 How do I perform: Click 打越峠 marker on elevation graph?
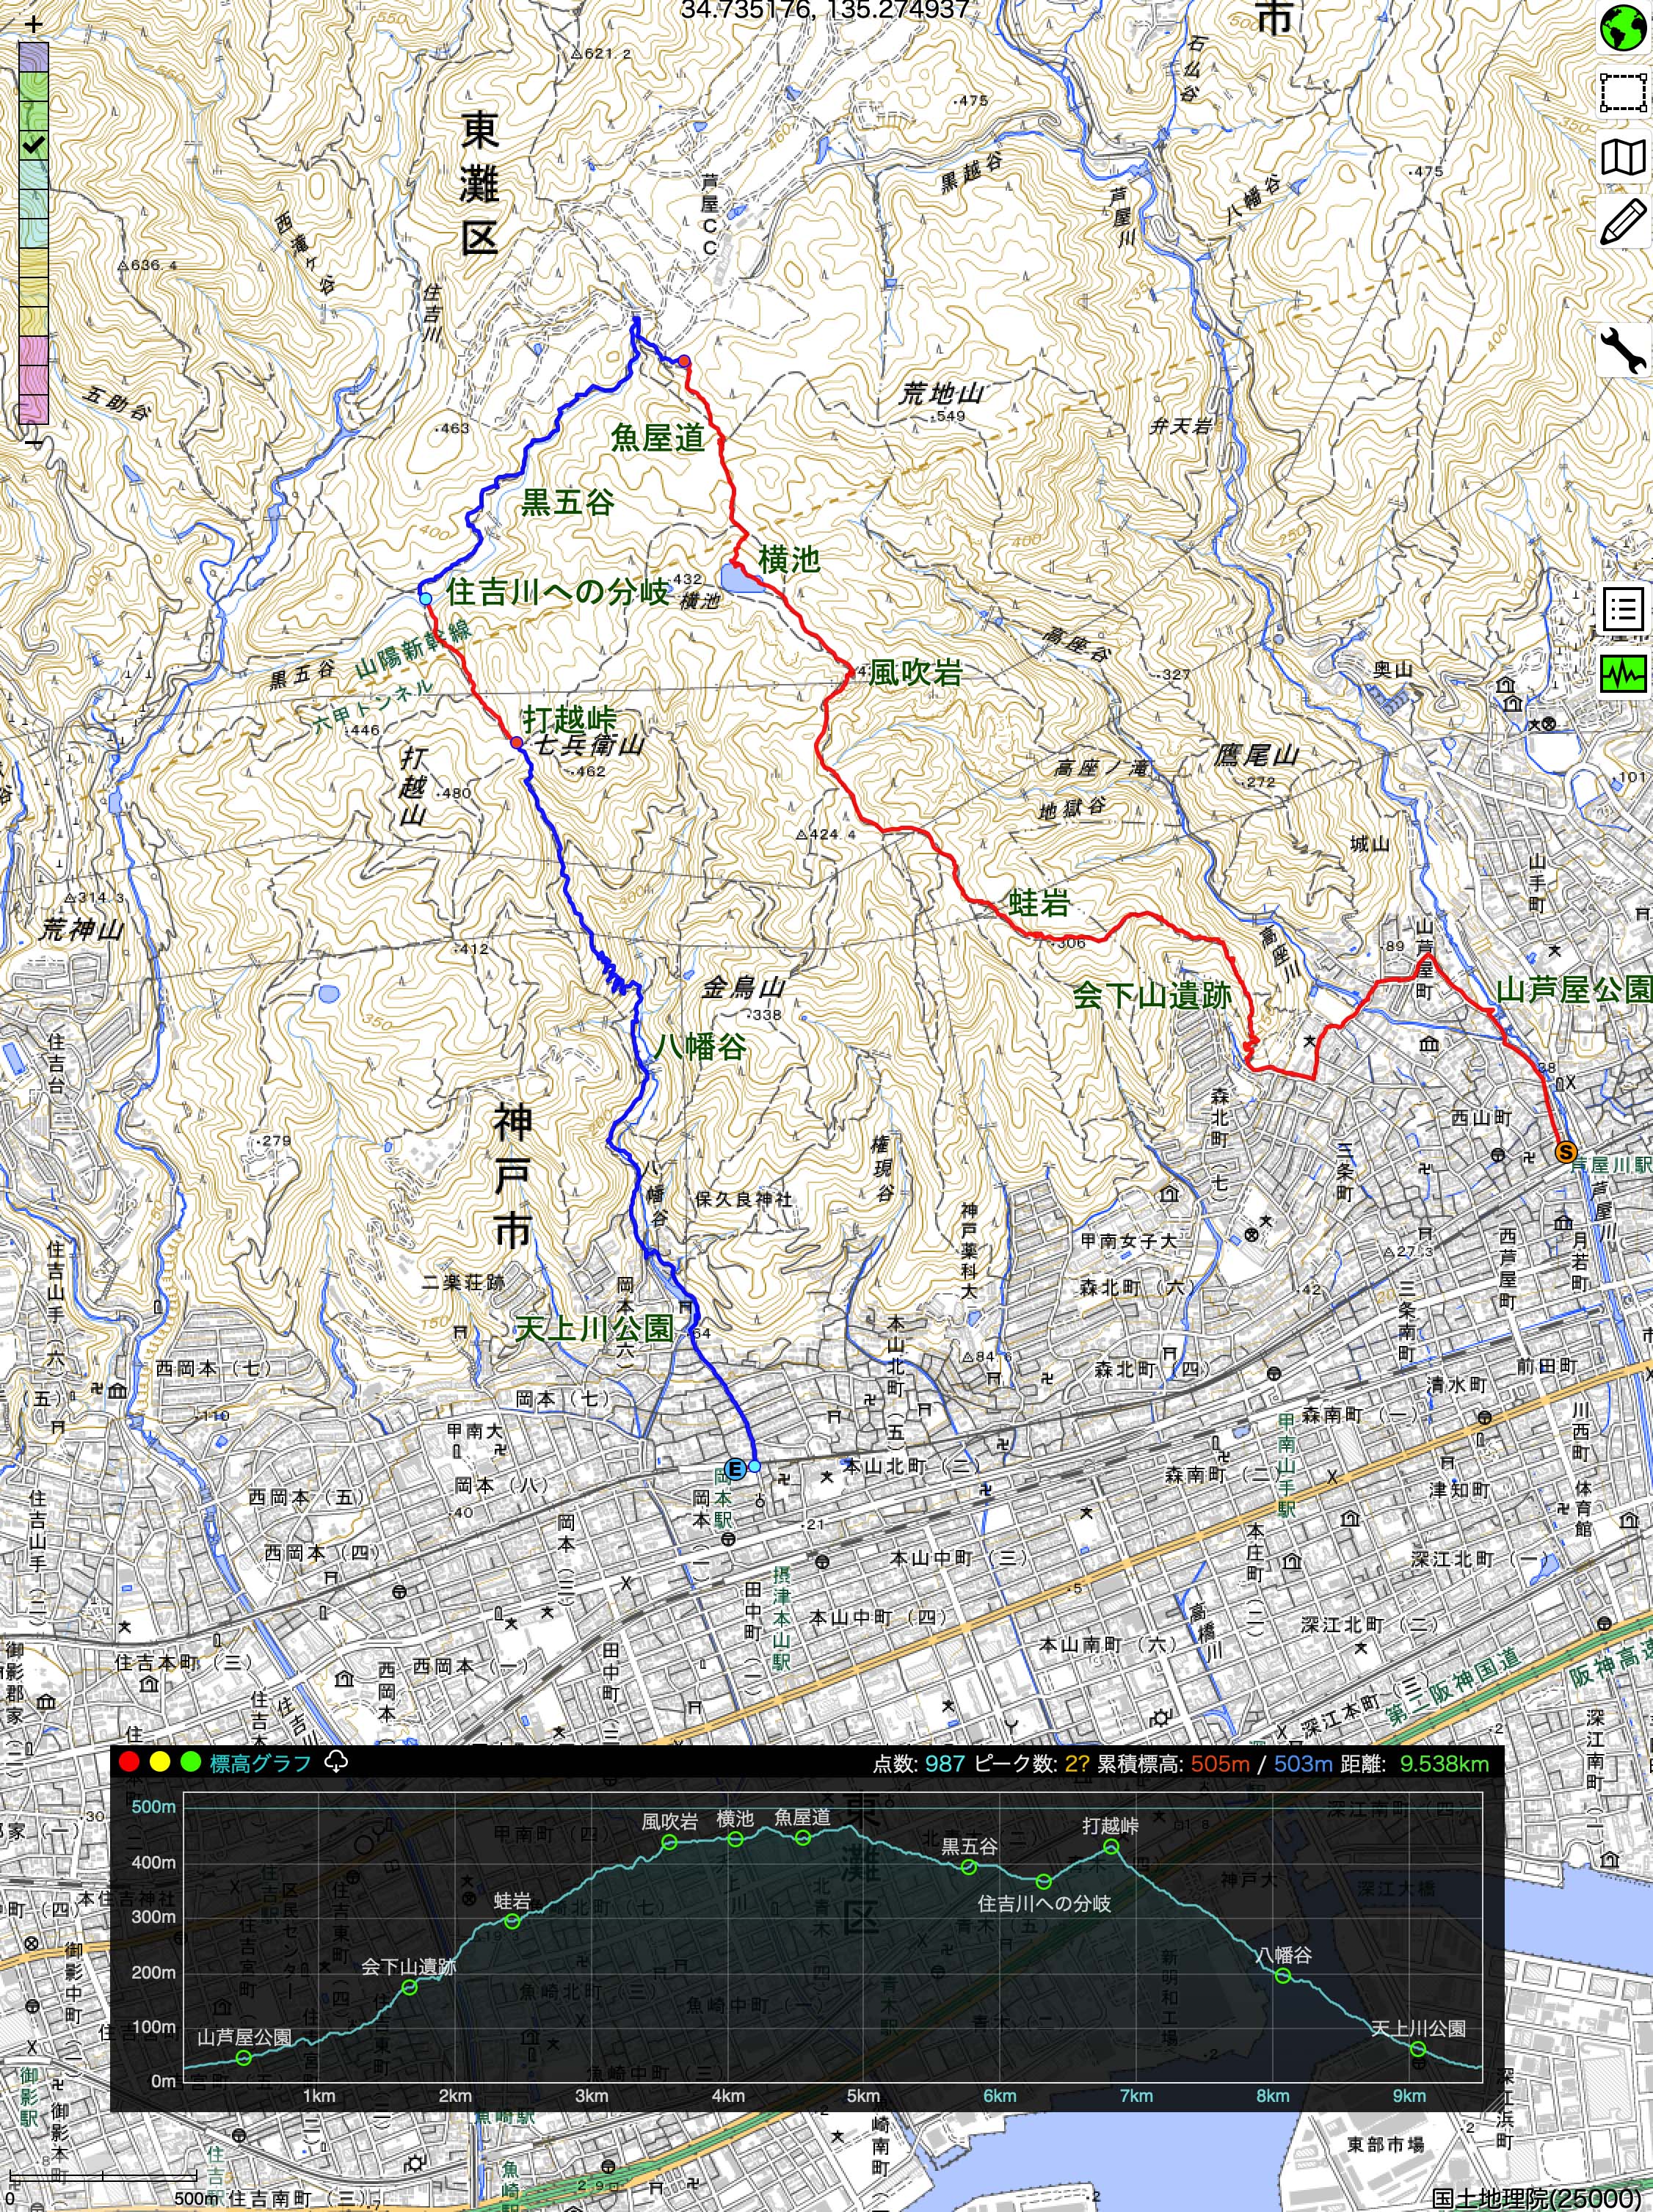1111,1847
